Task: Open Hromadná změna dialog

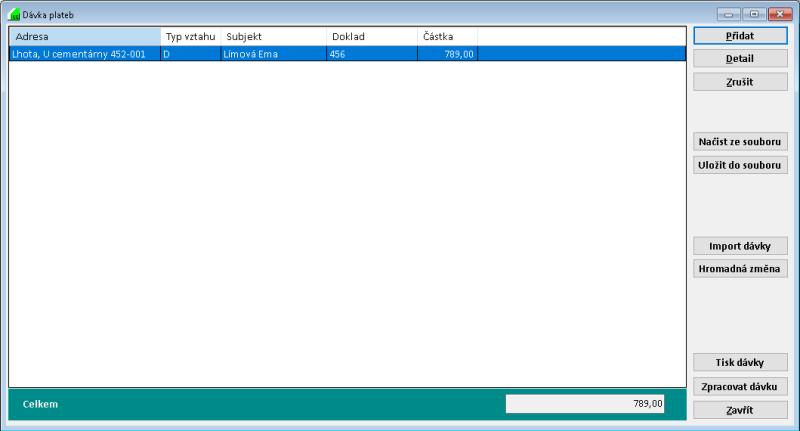Action: tap(740, 268)
